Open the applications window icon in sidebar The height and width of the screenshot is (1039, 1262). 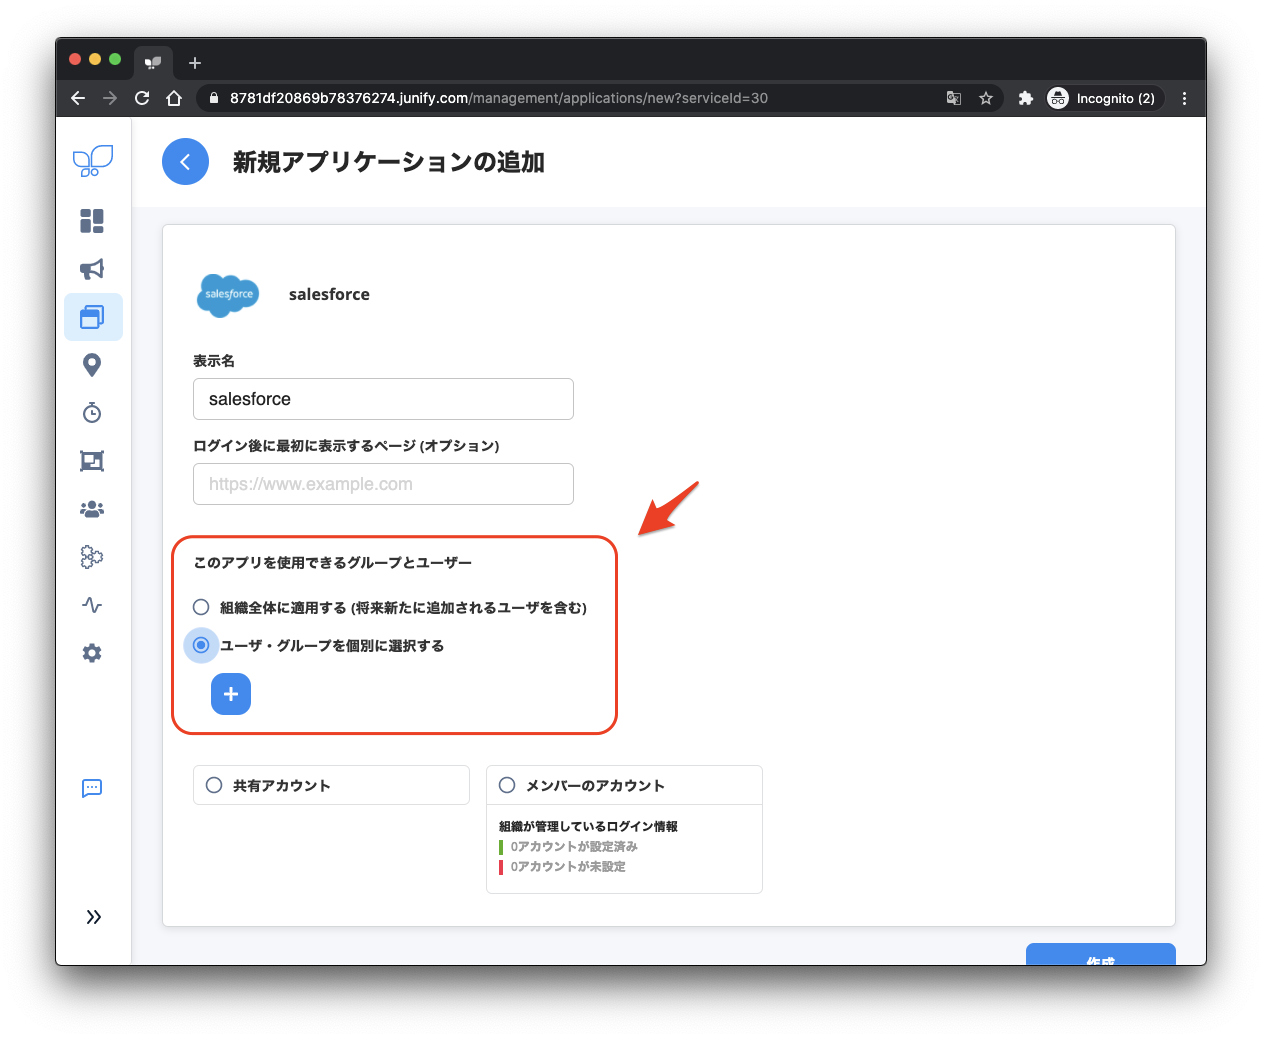point(92,317)
